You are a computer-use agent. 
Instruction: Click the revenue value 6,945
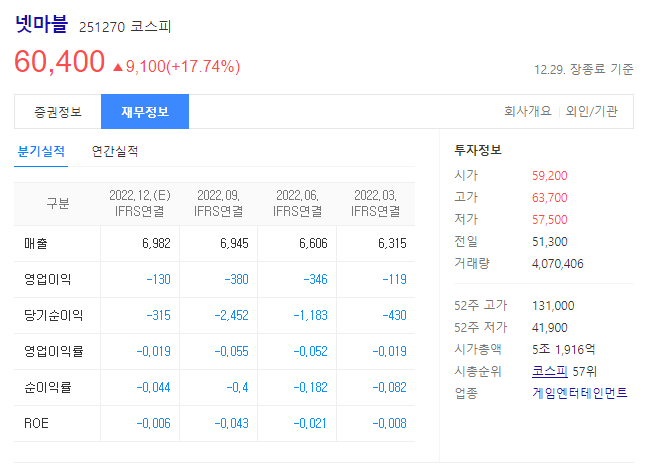click(234, 243)
